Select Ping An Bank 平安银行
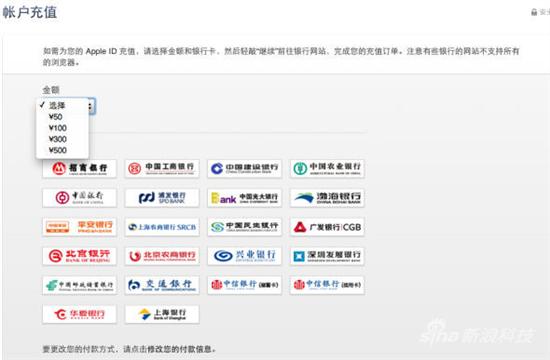 79,227
